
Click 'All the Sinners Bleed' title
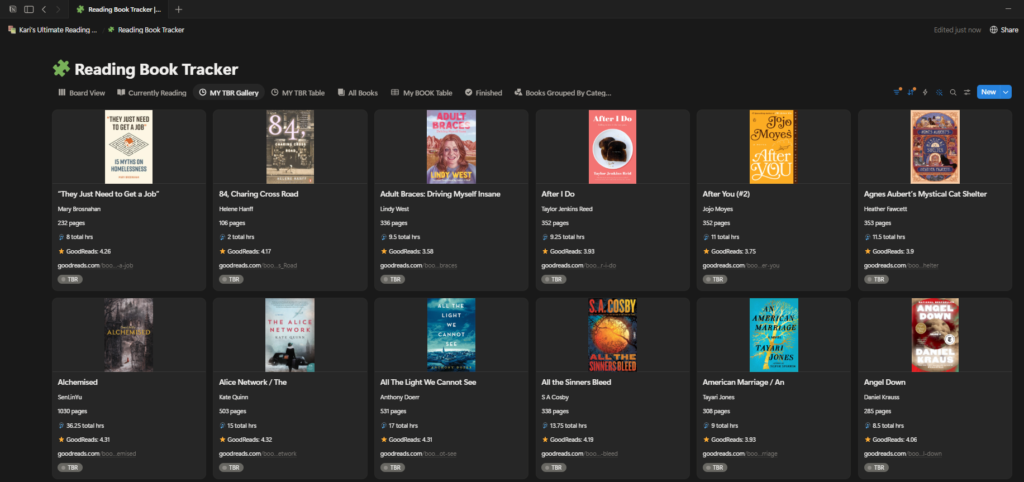coord(577,383)
